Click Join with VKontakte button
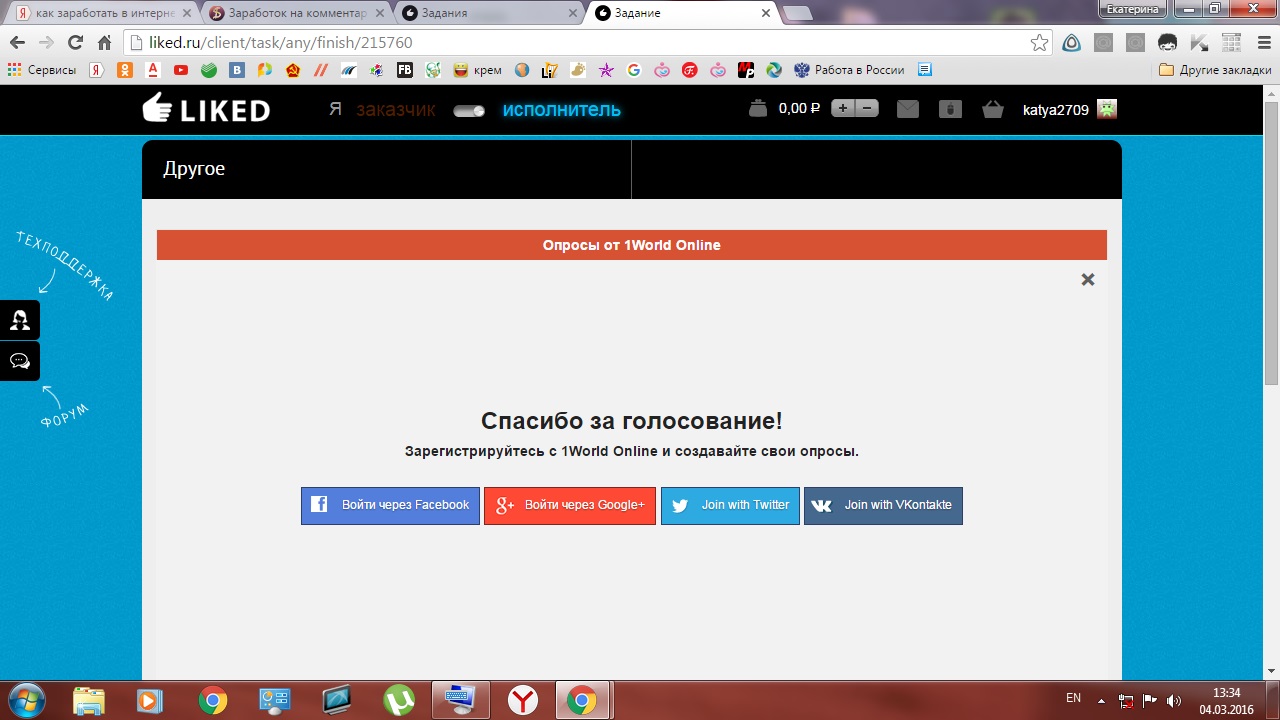Image resolution: width=1280 pixels, height=720 pixels. 883,505
